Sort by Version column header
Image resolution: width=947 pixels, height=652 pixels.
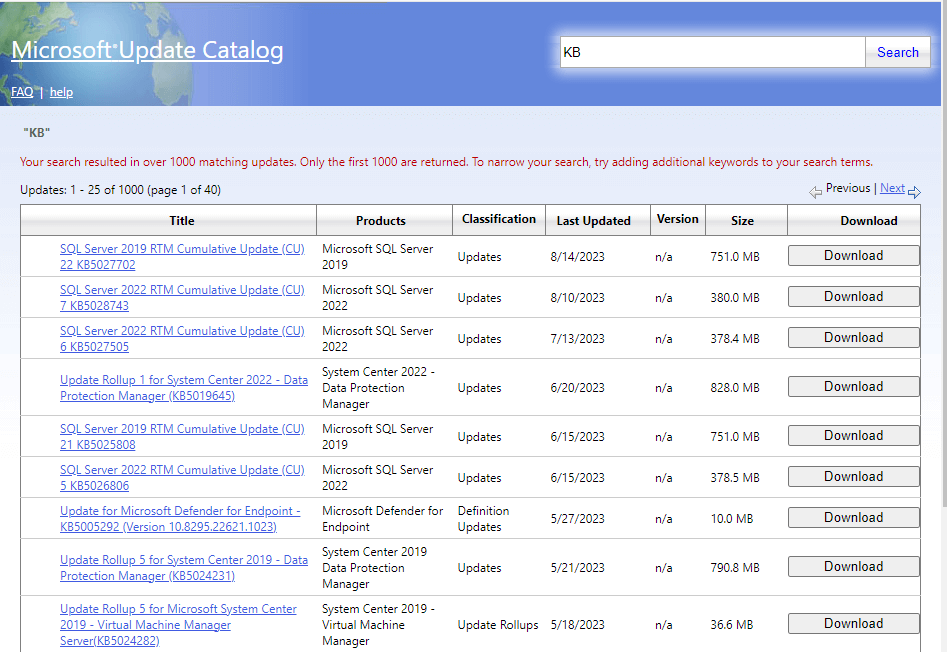[x=677, y=219]
